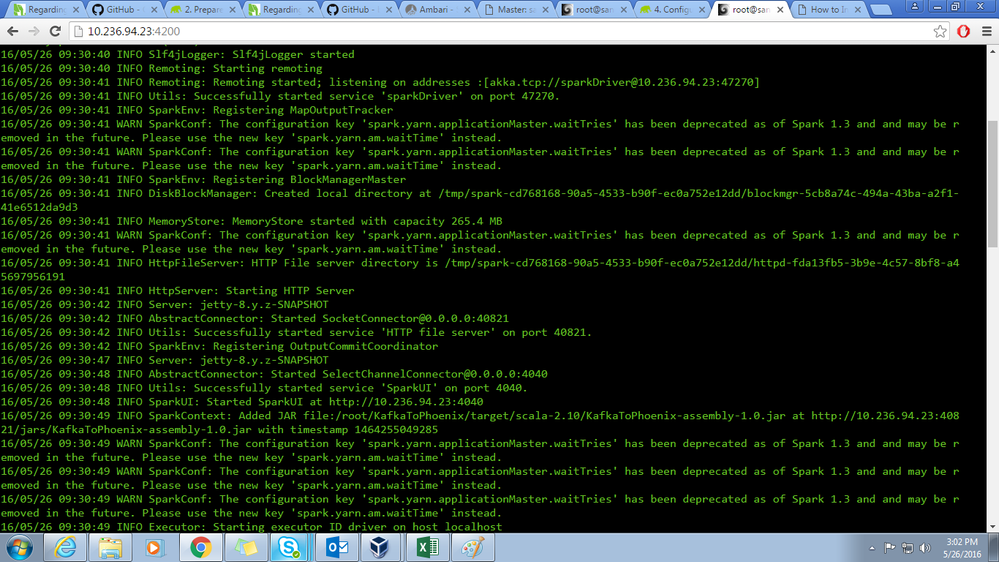Click the Chrome user profile button
Image resolution: width=999 pixels, height=562 pixels.
tap(914, 6)
